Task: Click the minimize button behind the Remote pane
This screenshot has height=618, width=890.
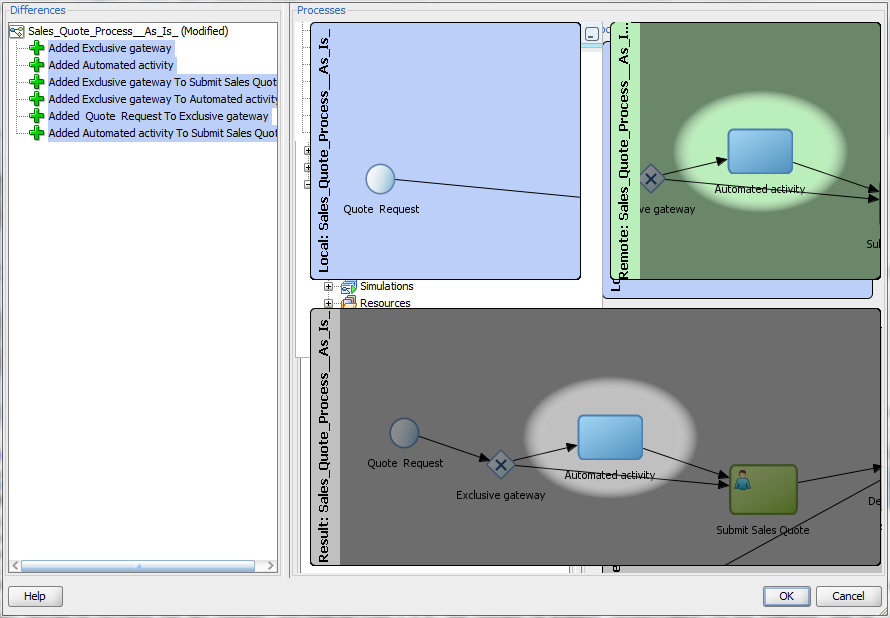Action: pyautogui.click(x=591, y=35)
